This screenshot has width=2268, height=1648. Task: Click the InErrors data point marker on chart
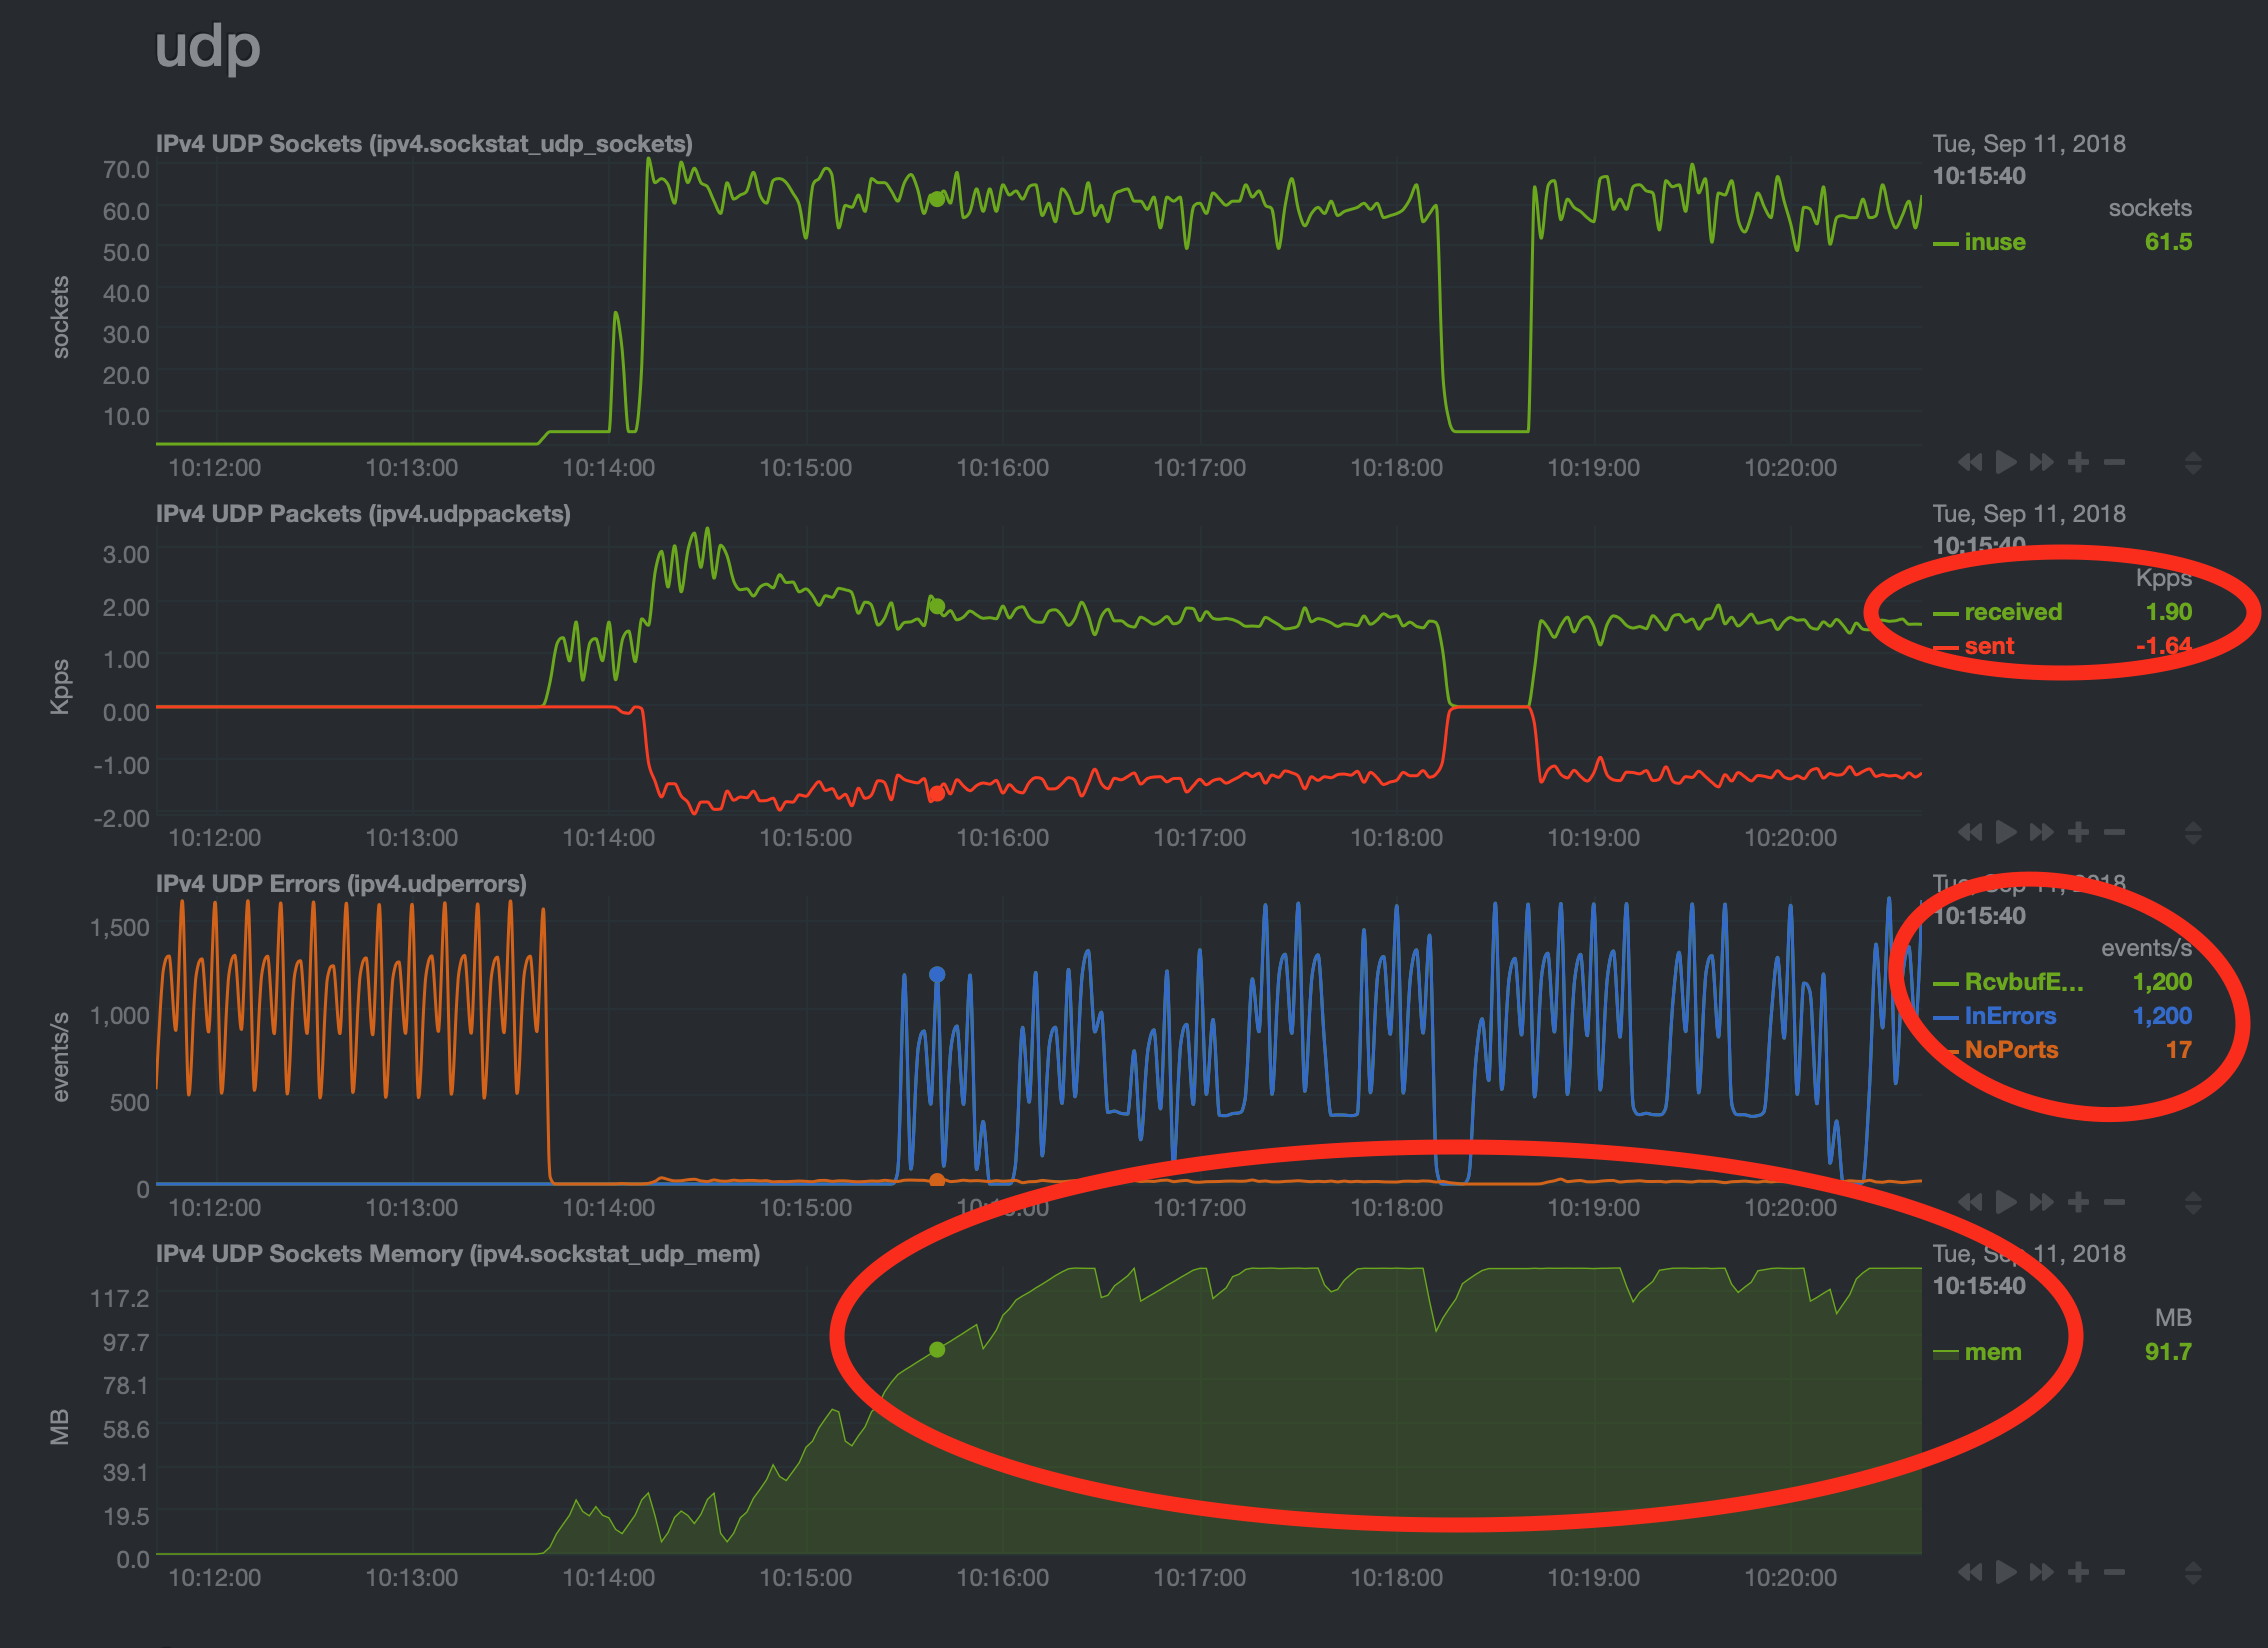tap(937, 974)
